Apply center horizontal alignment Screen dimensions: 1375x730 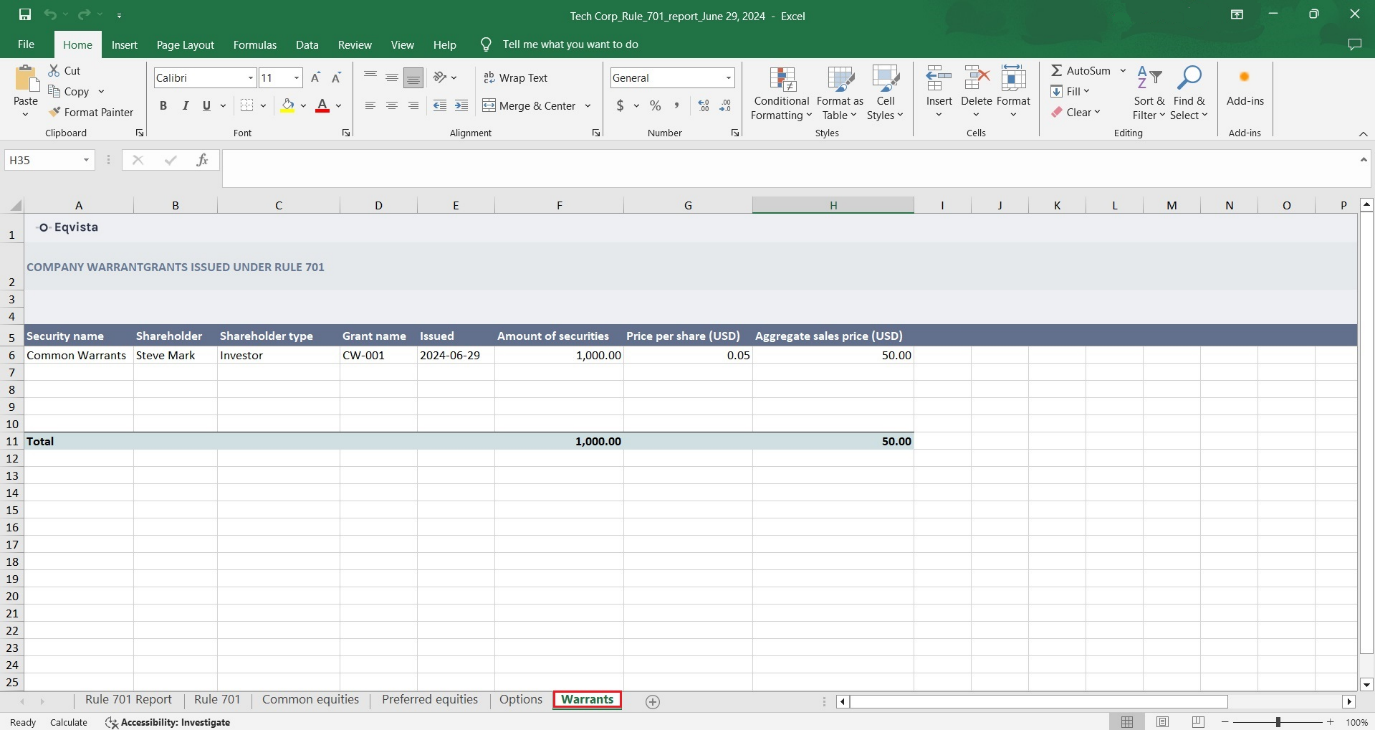click(391, 105)
